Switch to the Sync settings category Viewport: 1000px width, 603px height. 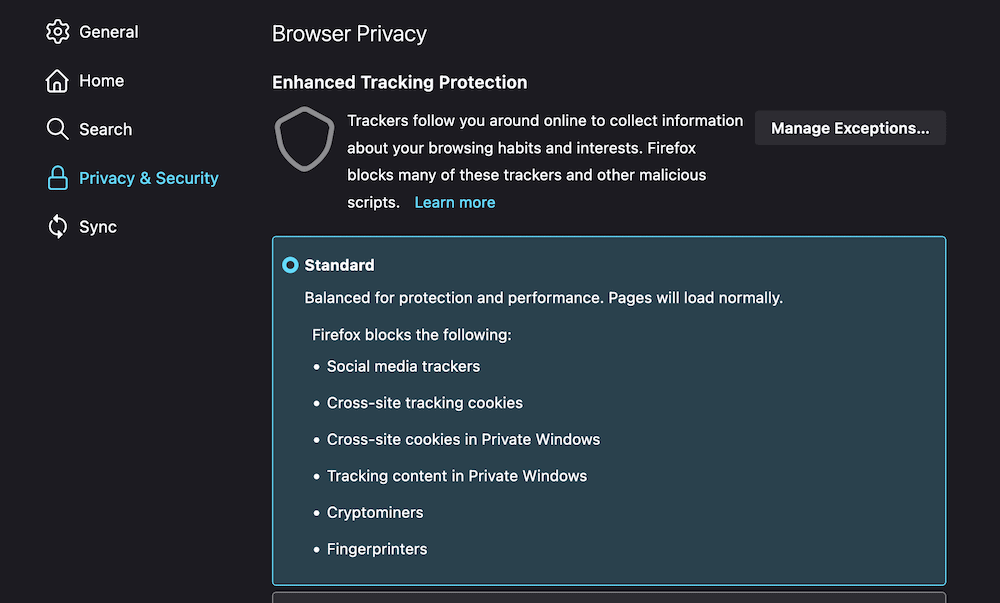click(98, 227)
